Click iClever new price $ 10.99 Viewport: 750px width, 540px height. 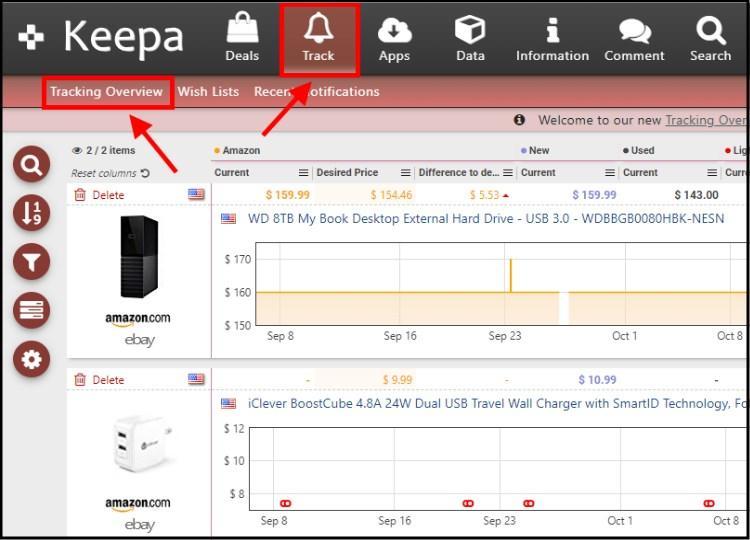(597, 380)
